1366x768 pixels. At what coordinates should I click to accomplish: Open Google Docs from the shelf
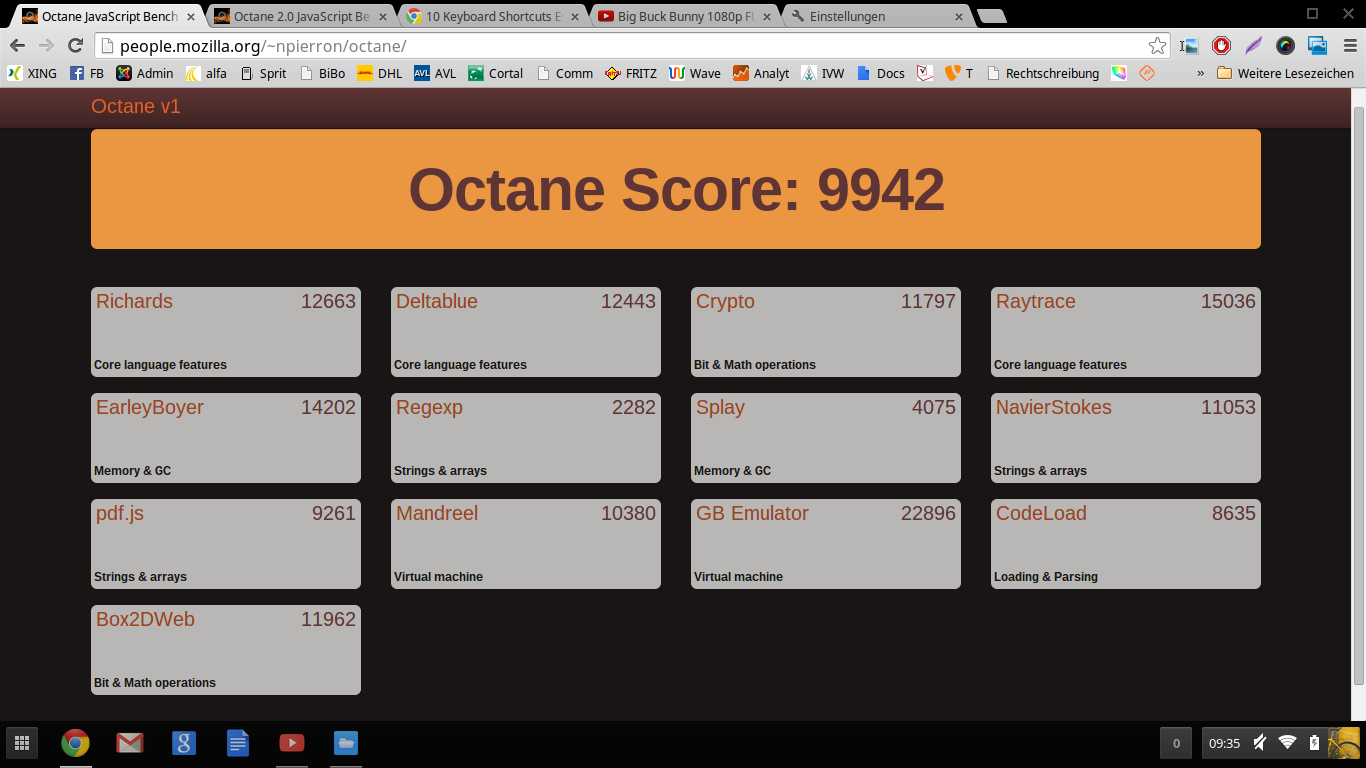(237, 743)
